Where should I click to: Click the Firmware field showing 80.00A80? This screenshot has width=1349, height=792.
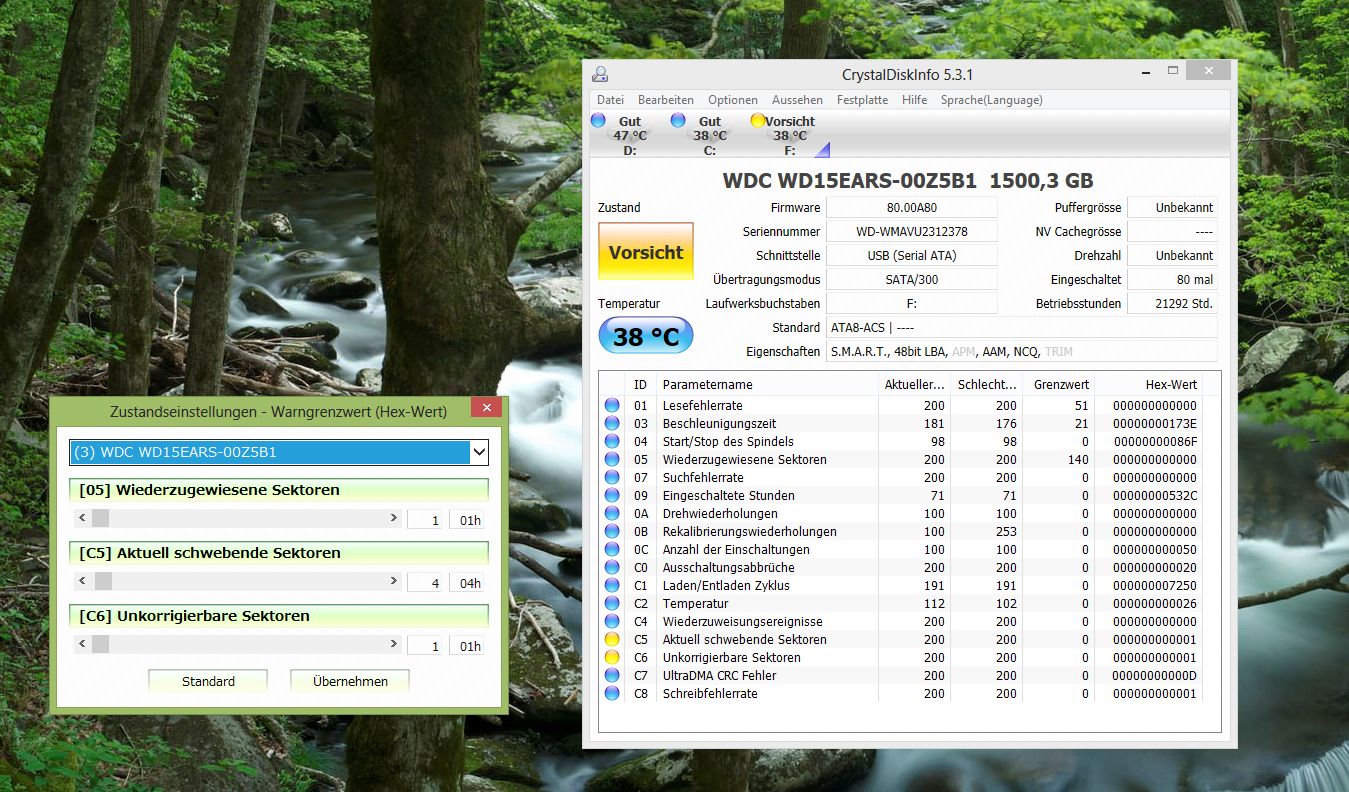pos(912,207)
